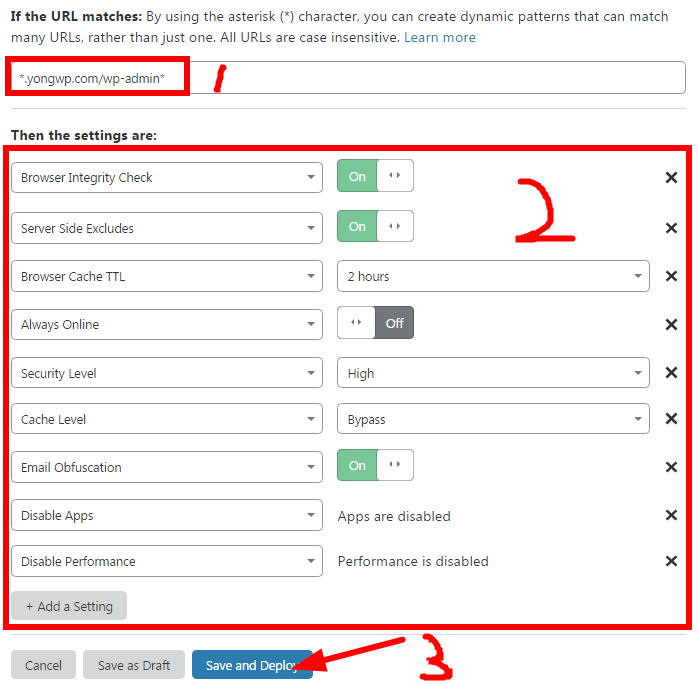Click the Save and Deploy button
Viewport: 698px width, 685px height.
click(251, 665)
